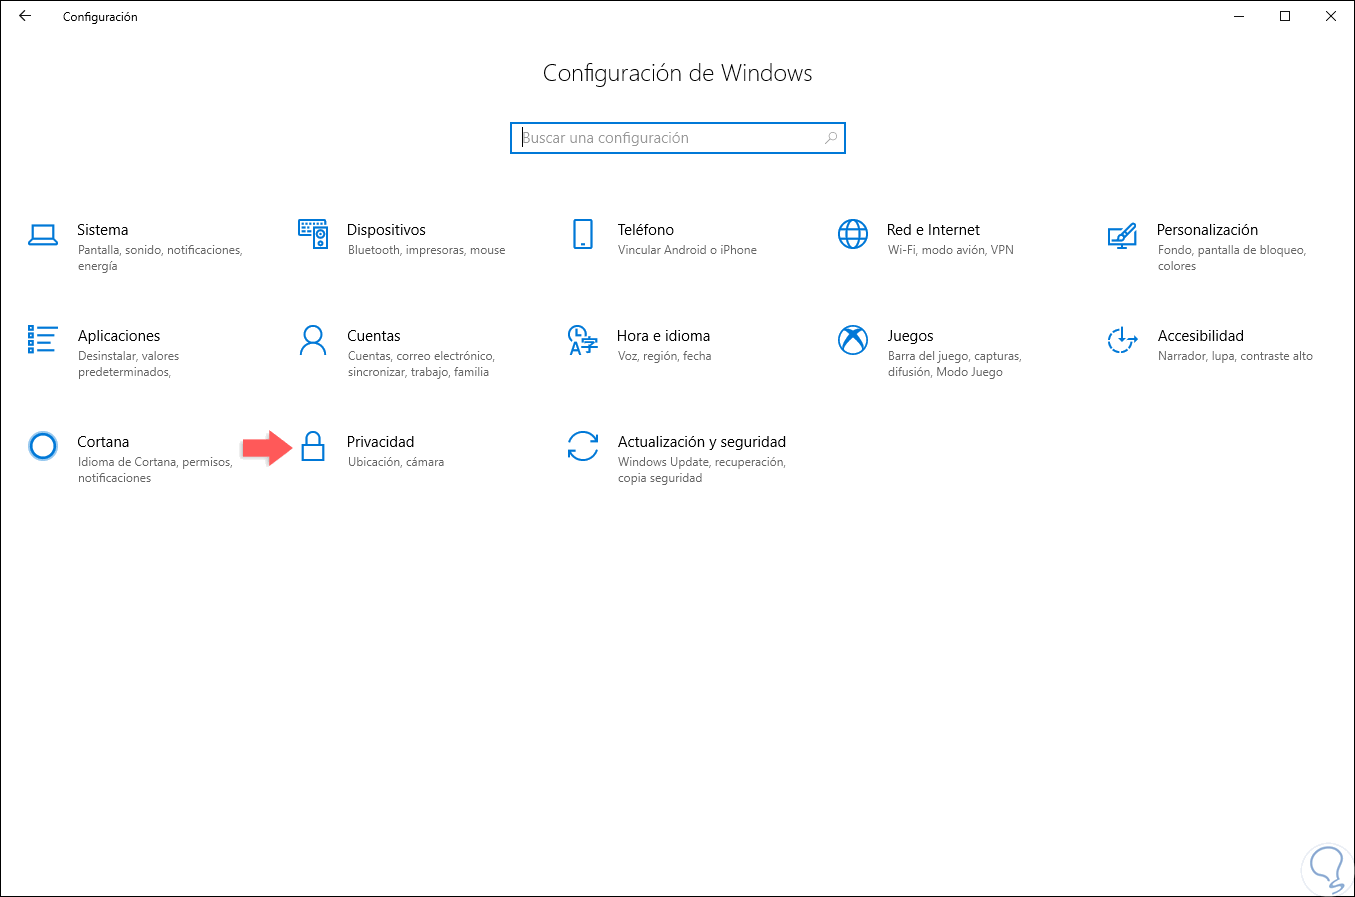
Task: Click 'Vincular Android o iPhone' description
Action: point(687,250)
